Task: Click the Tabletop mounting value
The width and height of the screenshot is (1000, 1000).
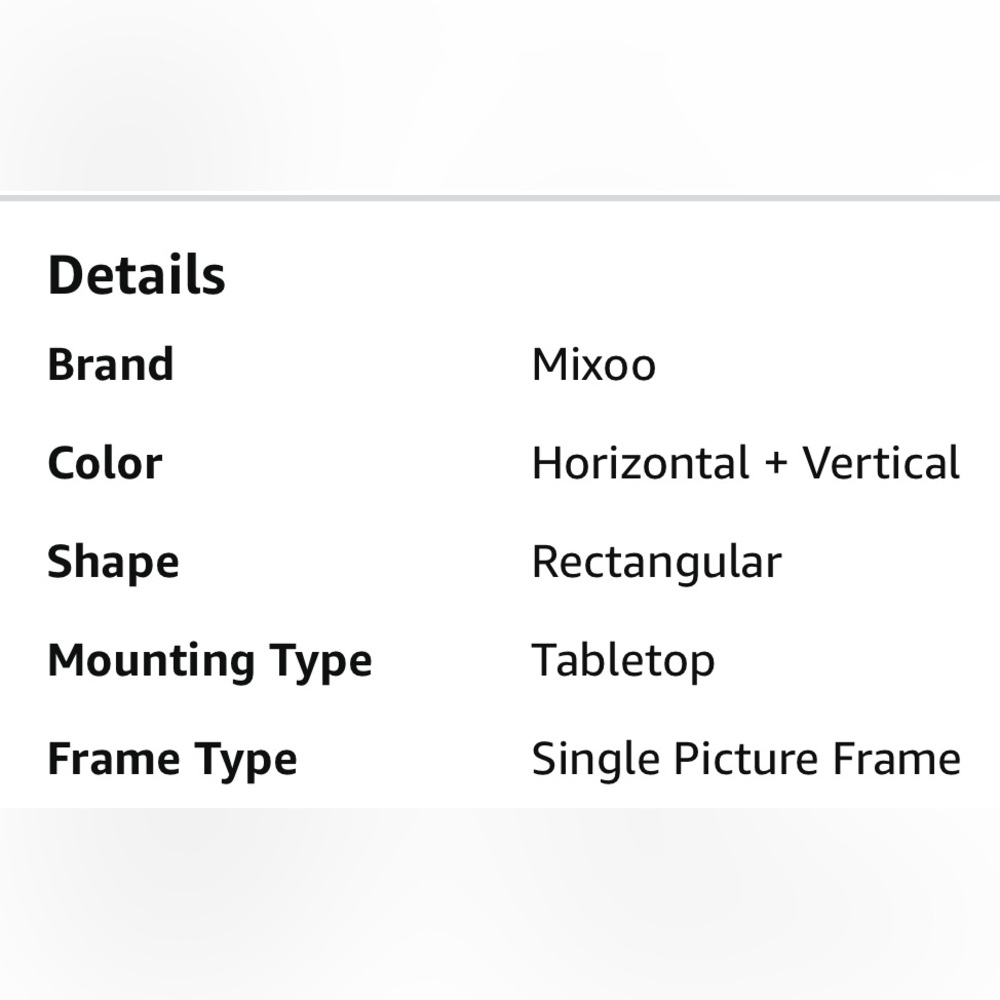Action: pos(623,661)
